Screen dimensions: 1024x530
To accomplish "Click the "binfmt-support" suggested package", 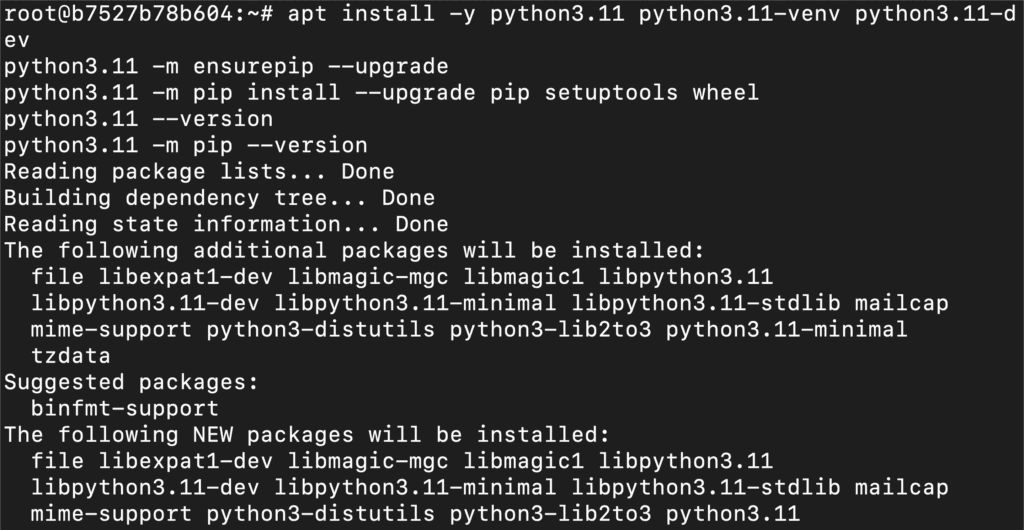I will (125, 407).
